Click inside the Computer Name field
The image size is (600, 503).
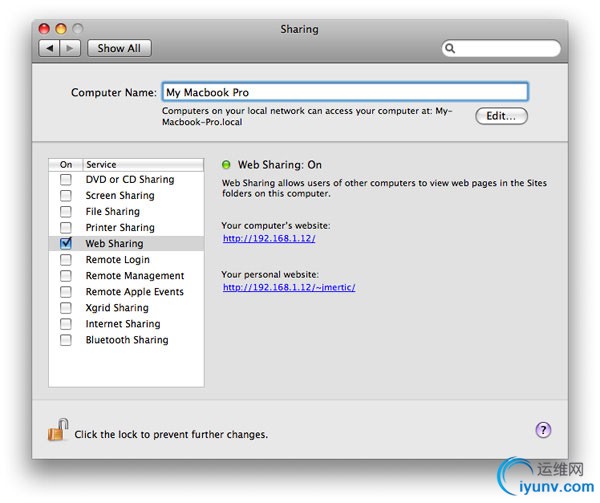(345, 92)
